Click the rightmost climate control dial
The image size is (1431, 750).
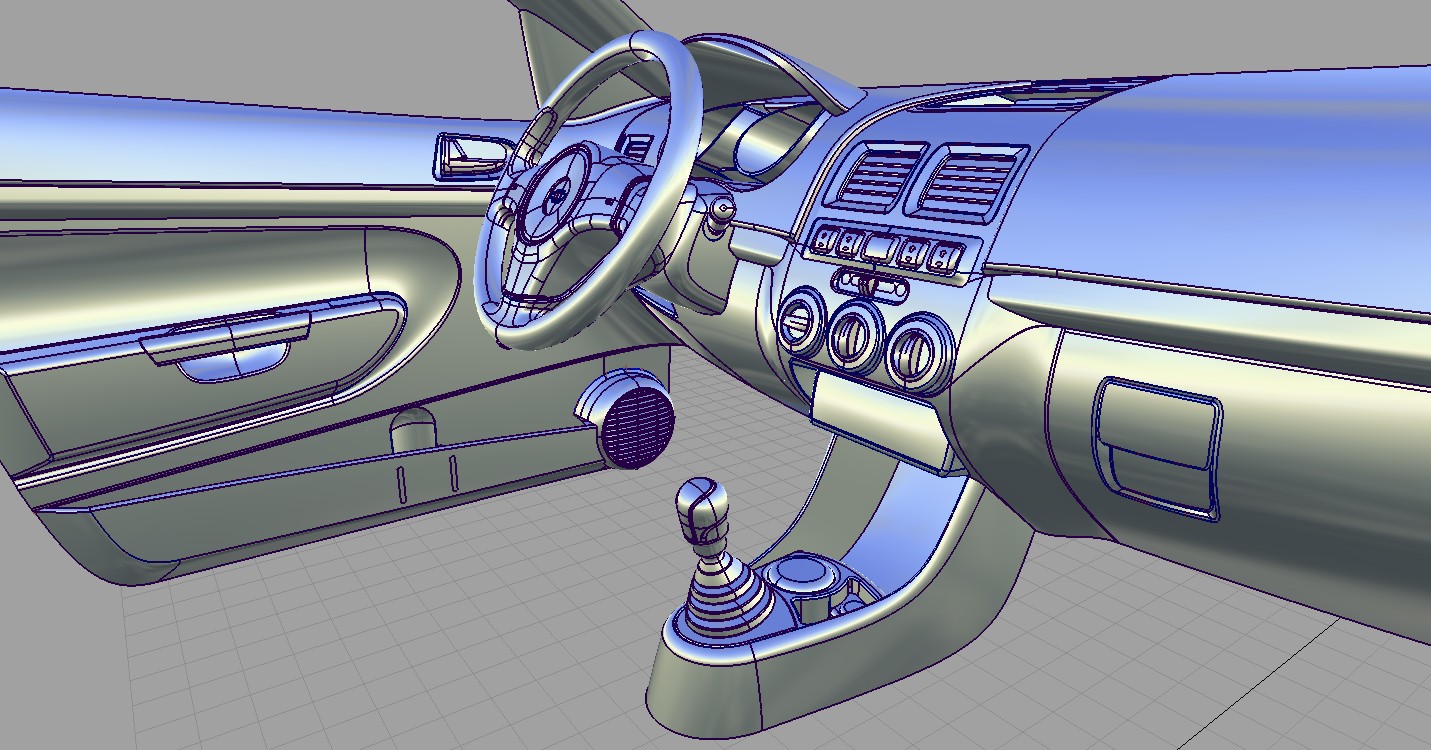[x=916, y=350]
